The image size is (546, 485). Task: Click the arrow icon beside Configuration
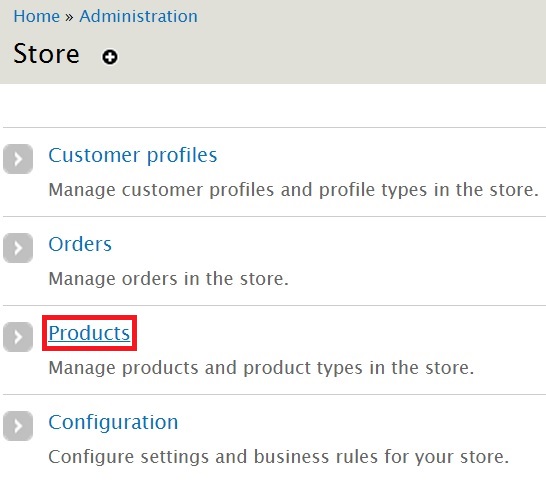(18, 426)
